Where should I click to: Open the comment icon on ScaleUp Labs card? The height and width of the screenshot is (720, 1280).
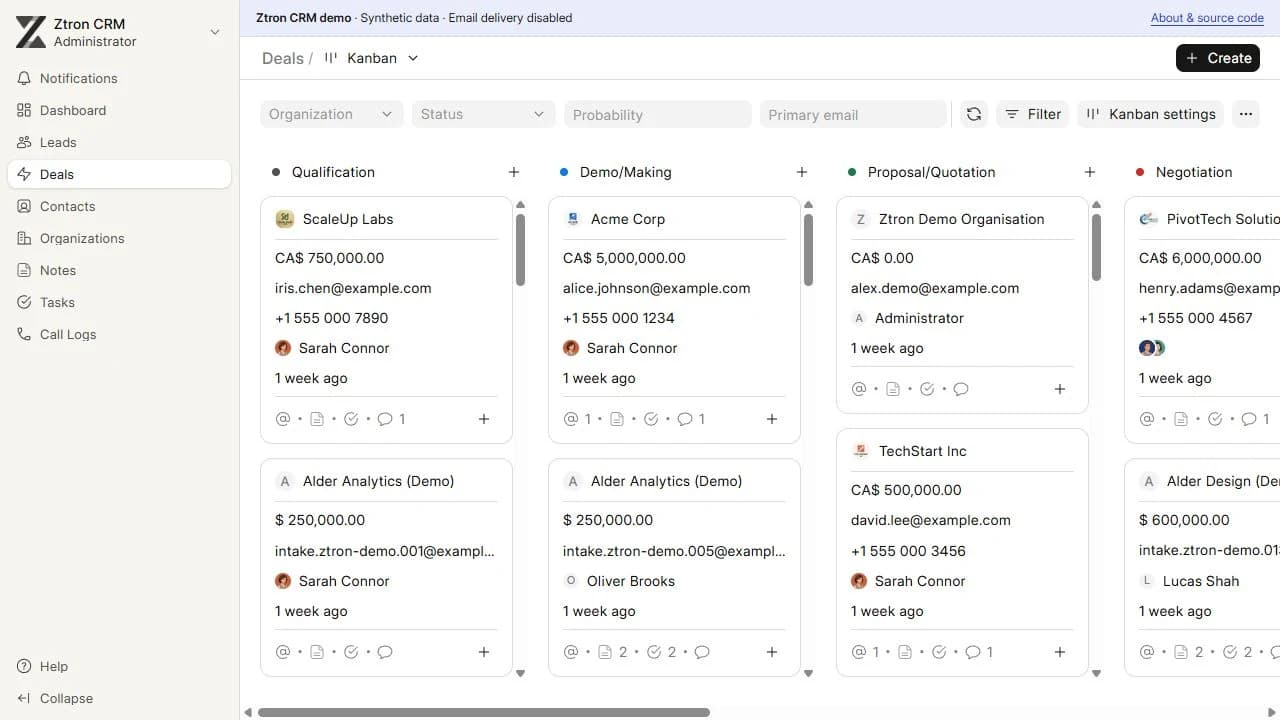[385, 419]
